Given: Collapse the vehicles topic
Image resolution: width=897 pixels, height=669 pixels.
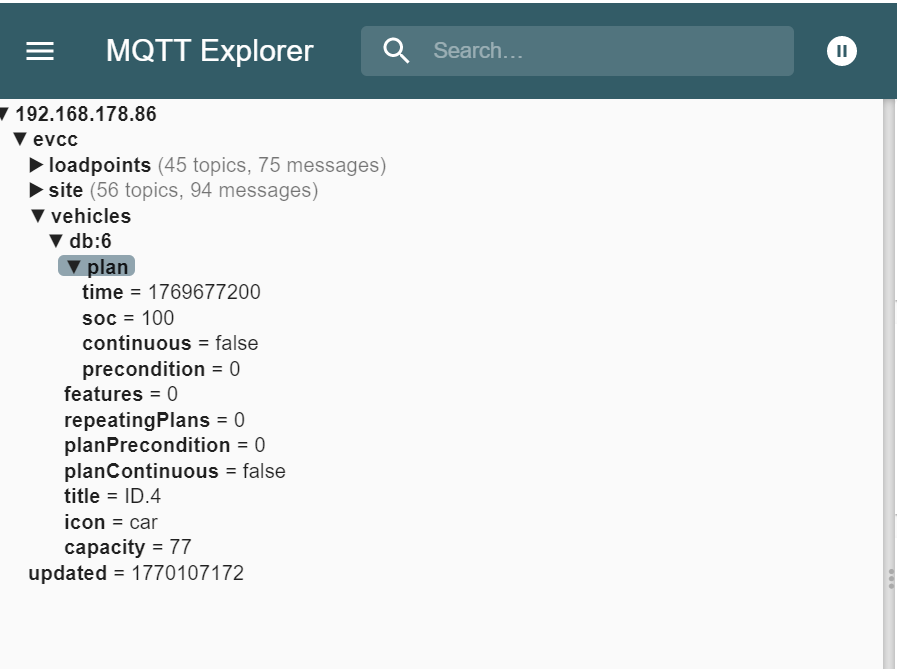Looking at the screenshot, I should point(38,216).
